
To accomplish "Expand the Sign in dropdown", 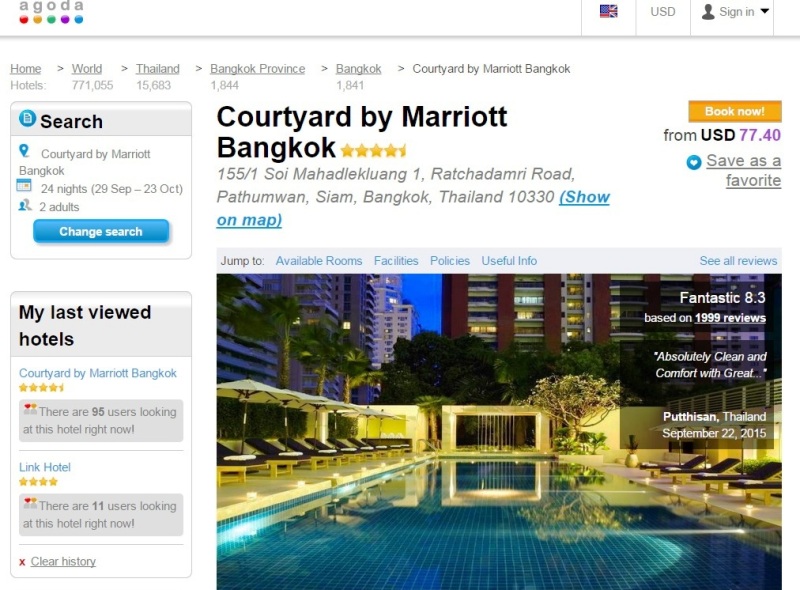I will (735, 12).
